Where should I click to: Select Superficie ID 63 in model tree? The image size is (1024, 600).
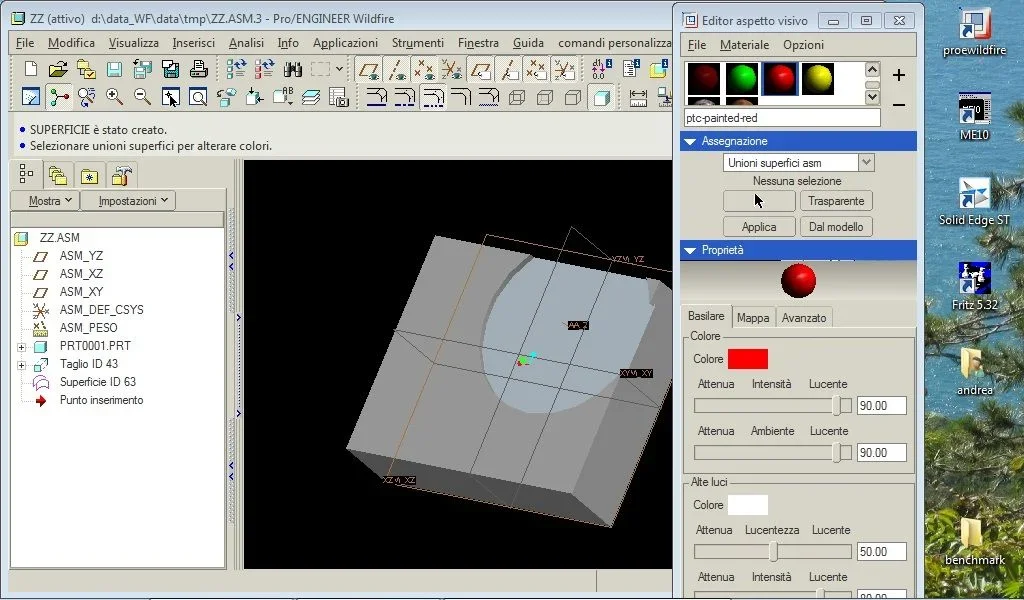97,382
